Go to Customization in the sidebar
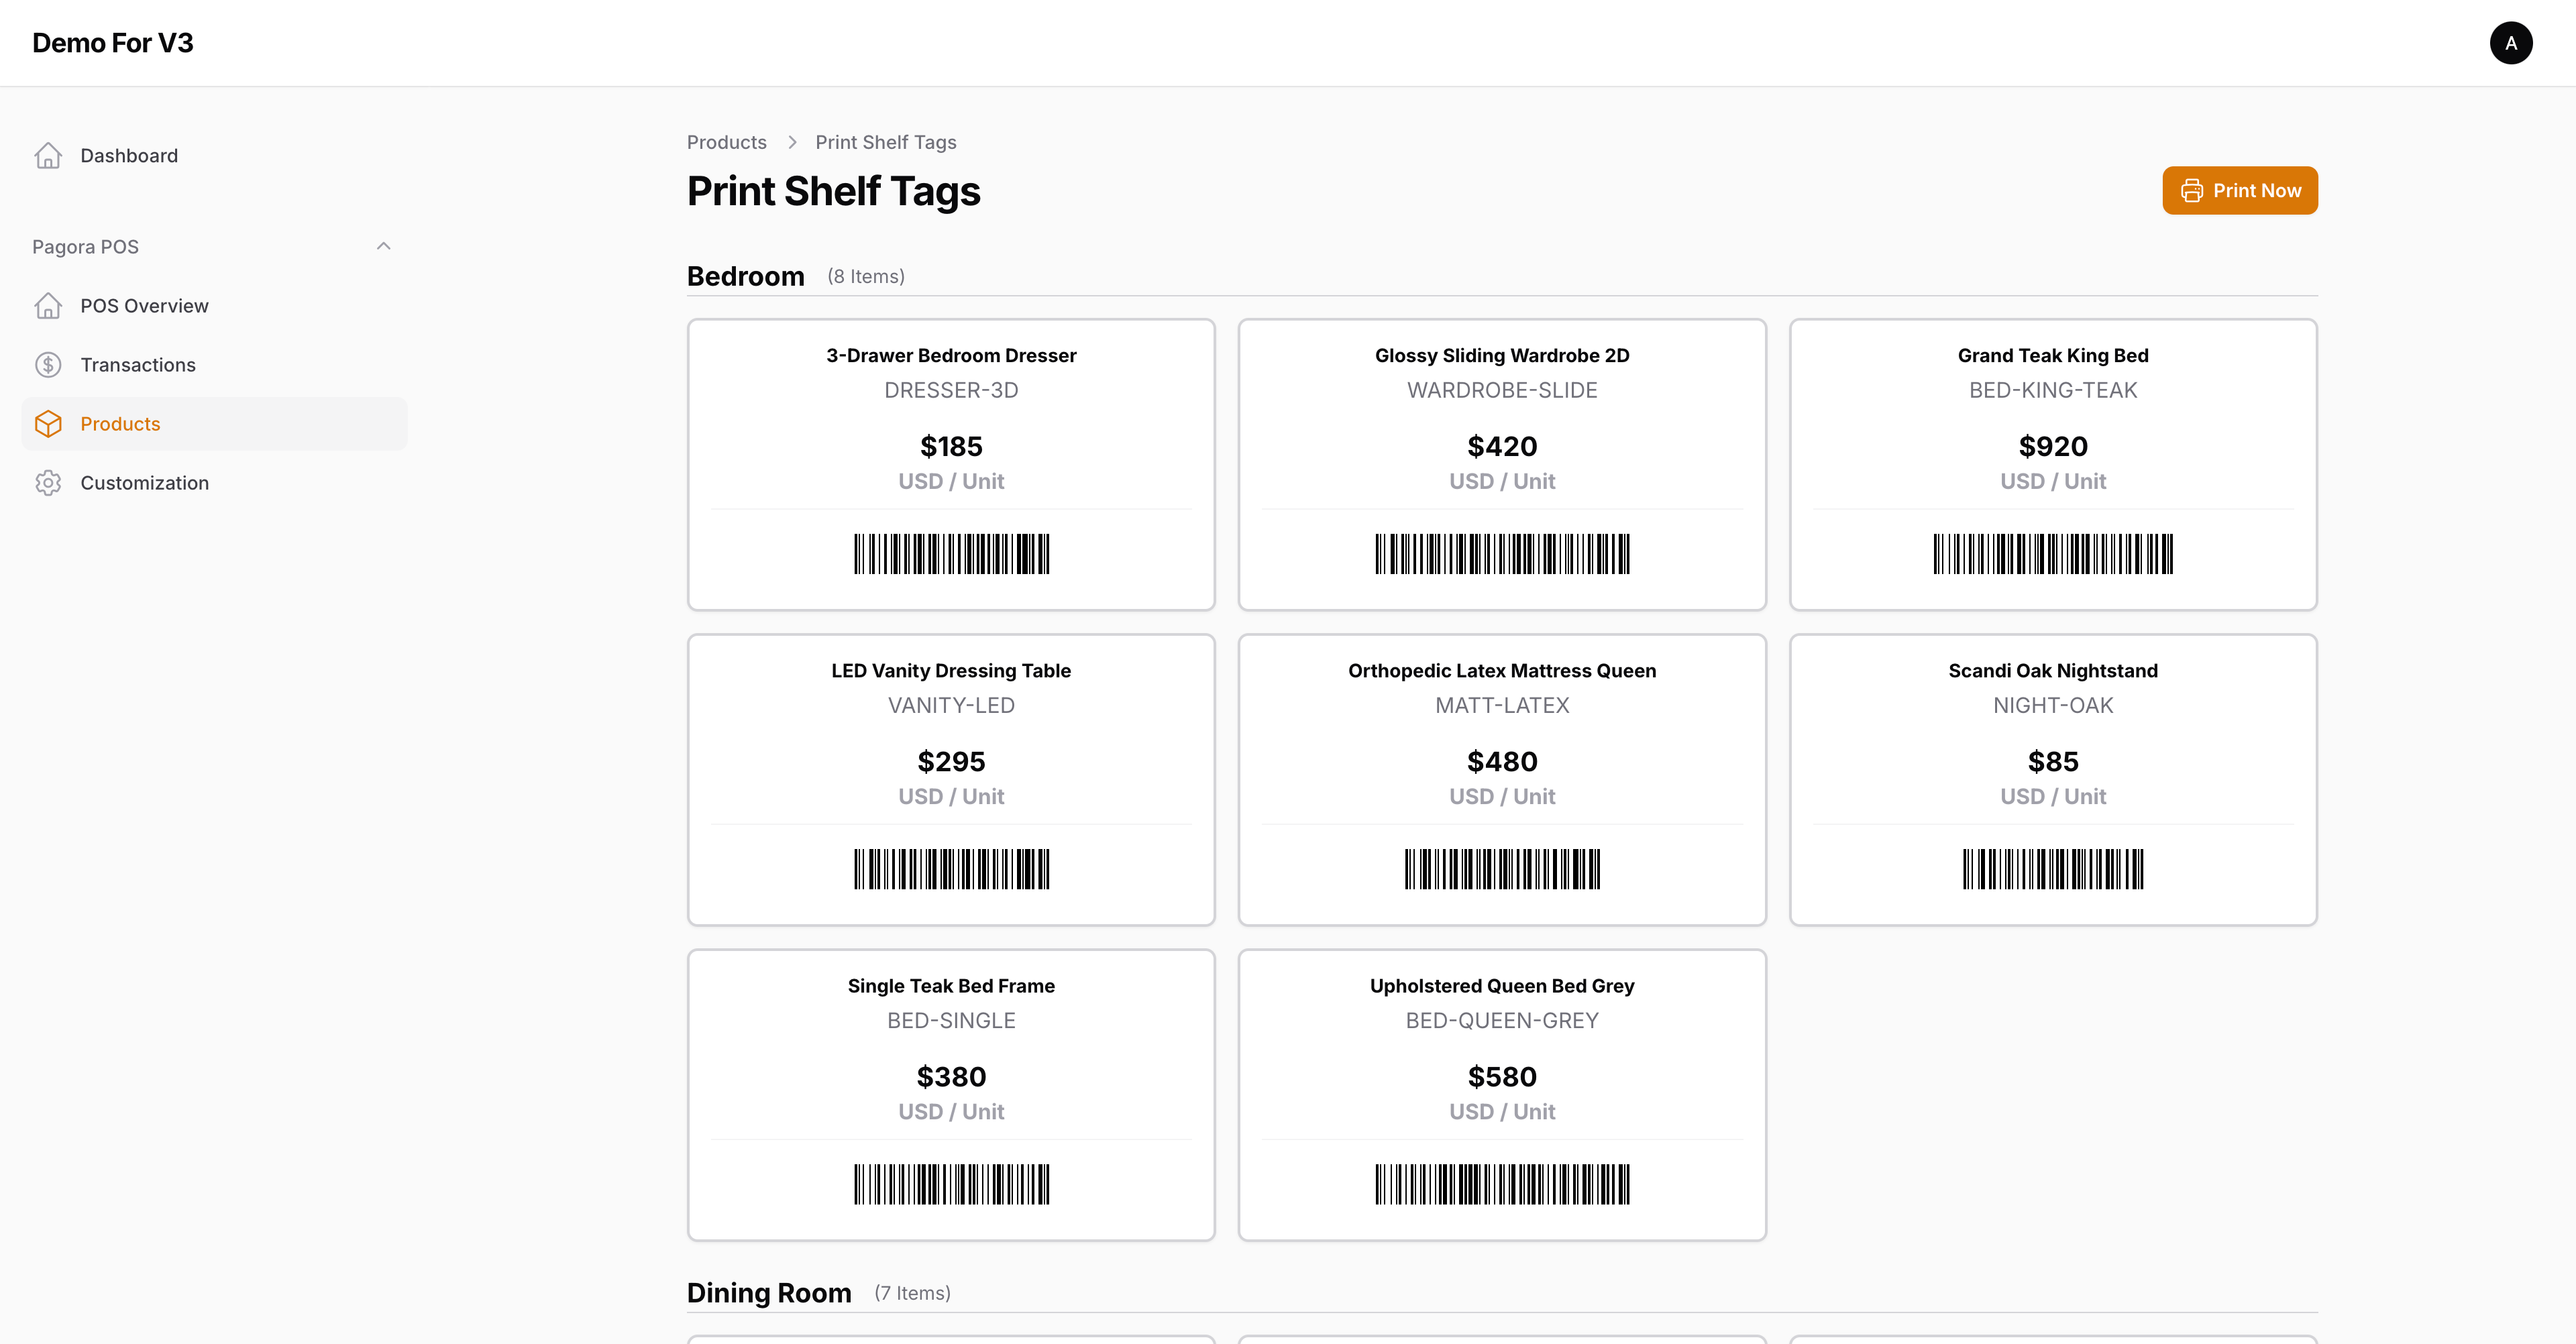This screenshot has width=2576, height=1344. click(144, 483)
